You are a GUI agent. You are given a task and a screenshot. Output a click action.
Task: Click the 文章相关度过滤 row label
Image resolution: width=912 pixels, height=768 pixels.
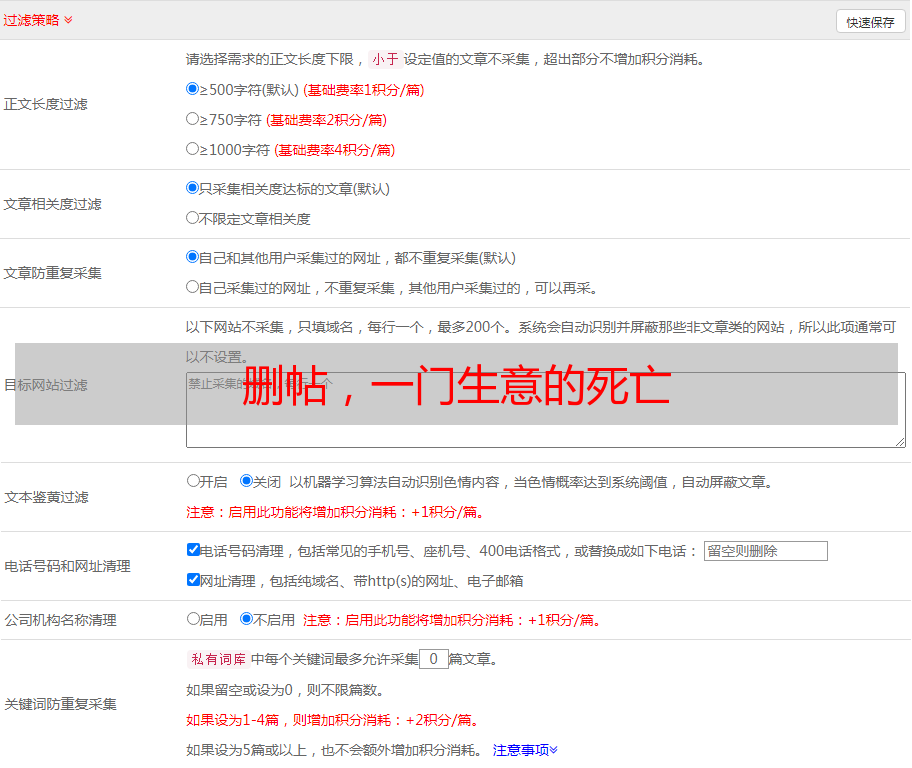pyautogui.click(x=52, y=204)
